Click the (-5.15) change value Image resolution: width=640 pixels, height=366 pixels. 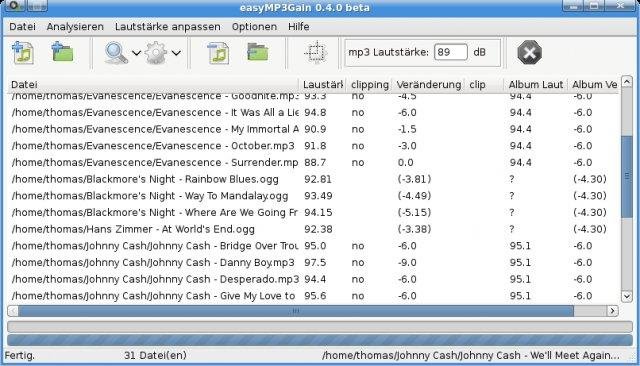[x=414, y=213]
